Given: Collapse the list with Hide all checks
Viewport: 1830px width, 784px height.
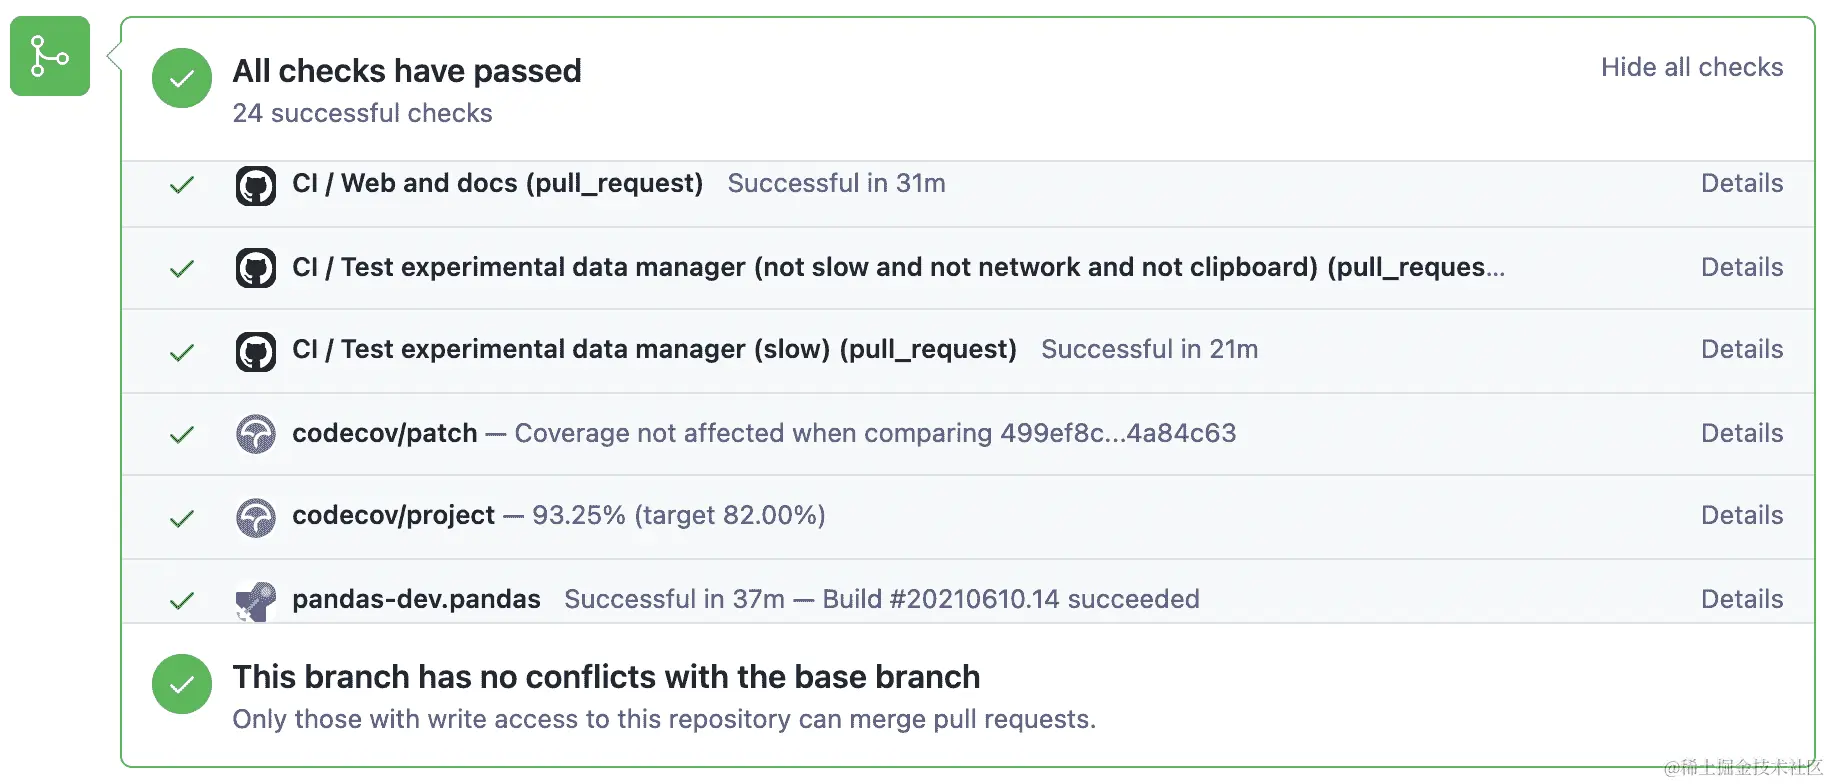Looking at the screenshot, I should [x=1691, y=67].
